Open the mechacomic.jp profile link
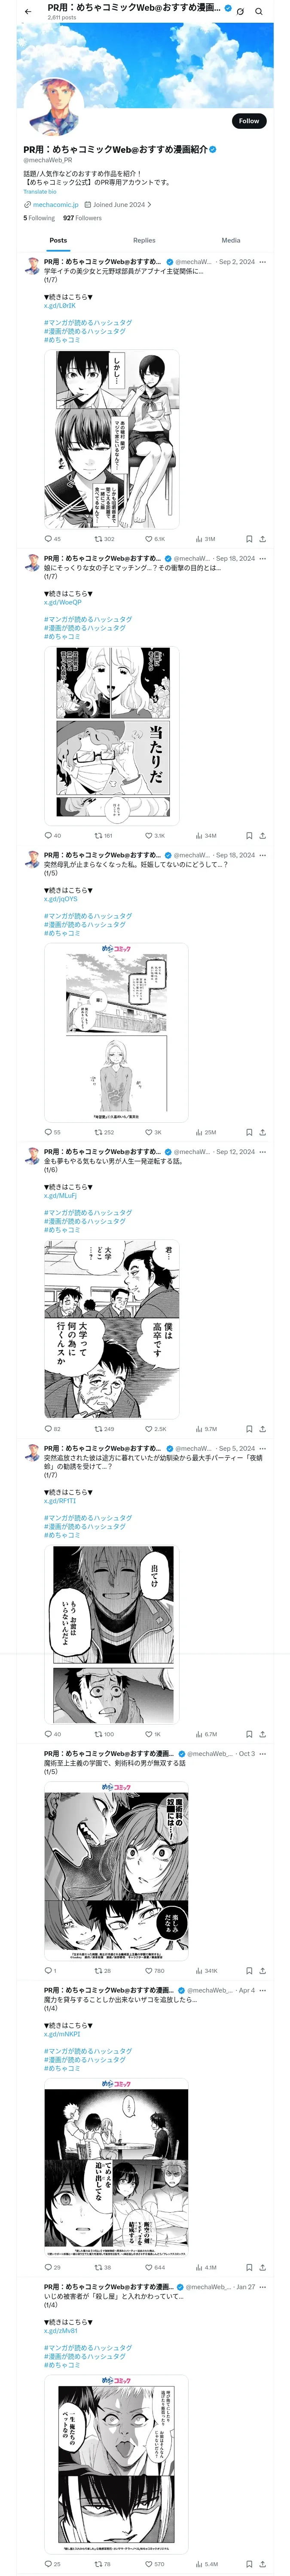The image size is (290, 2576). (56, 204)
